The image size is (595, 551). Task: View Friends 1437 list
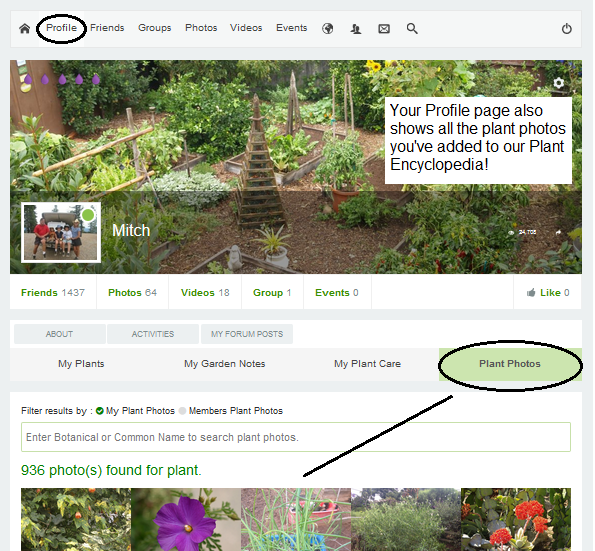tap(53, 293)
